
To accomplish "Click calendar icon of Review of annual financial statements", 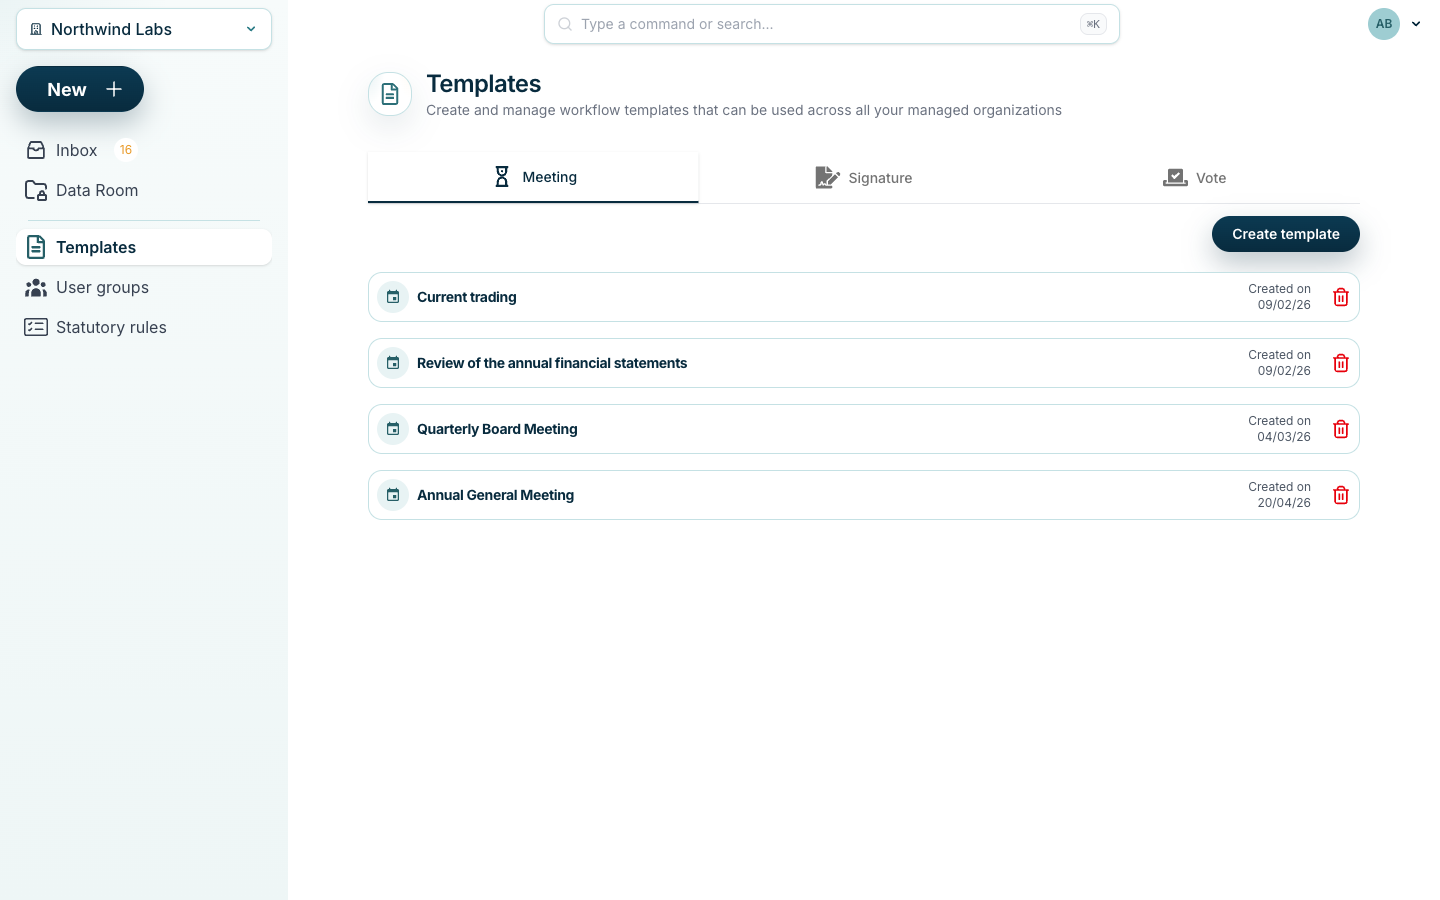I will tap(393, 363).
